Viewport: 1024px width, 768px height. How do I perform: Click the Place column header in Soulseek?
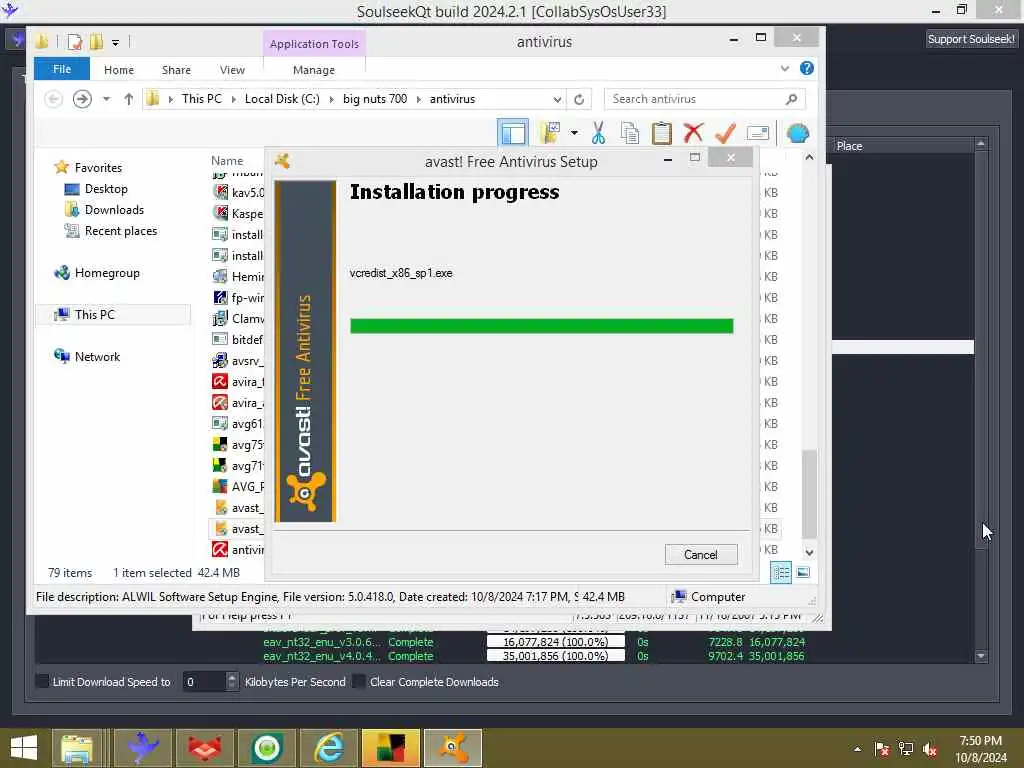pos(850,146)
